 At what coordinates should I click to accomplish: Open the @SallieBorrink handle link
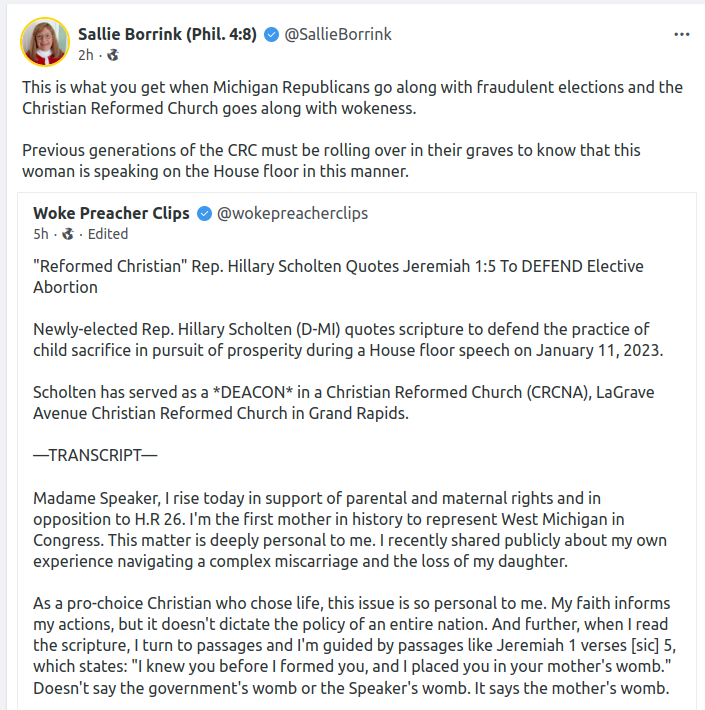[x=338, y=34]
